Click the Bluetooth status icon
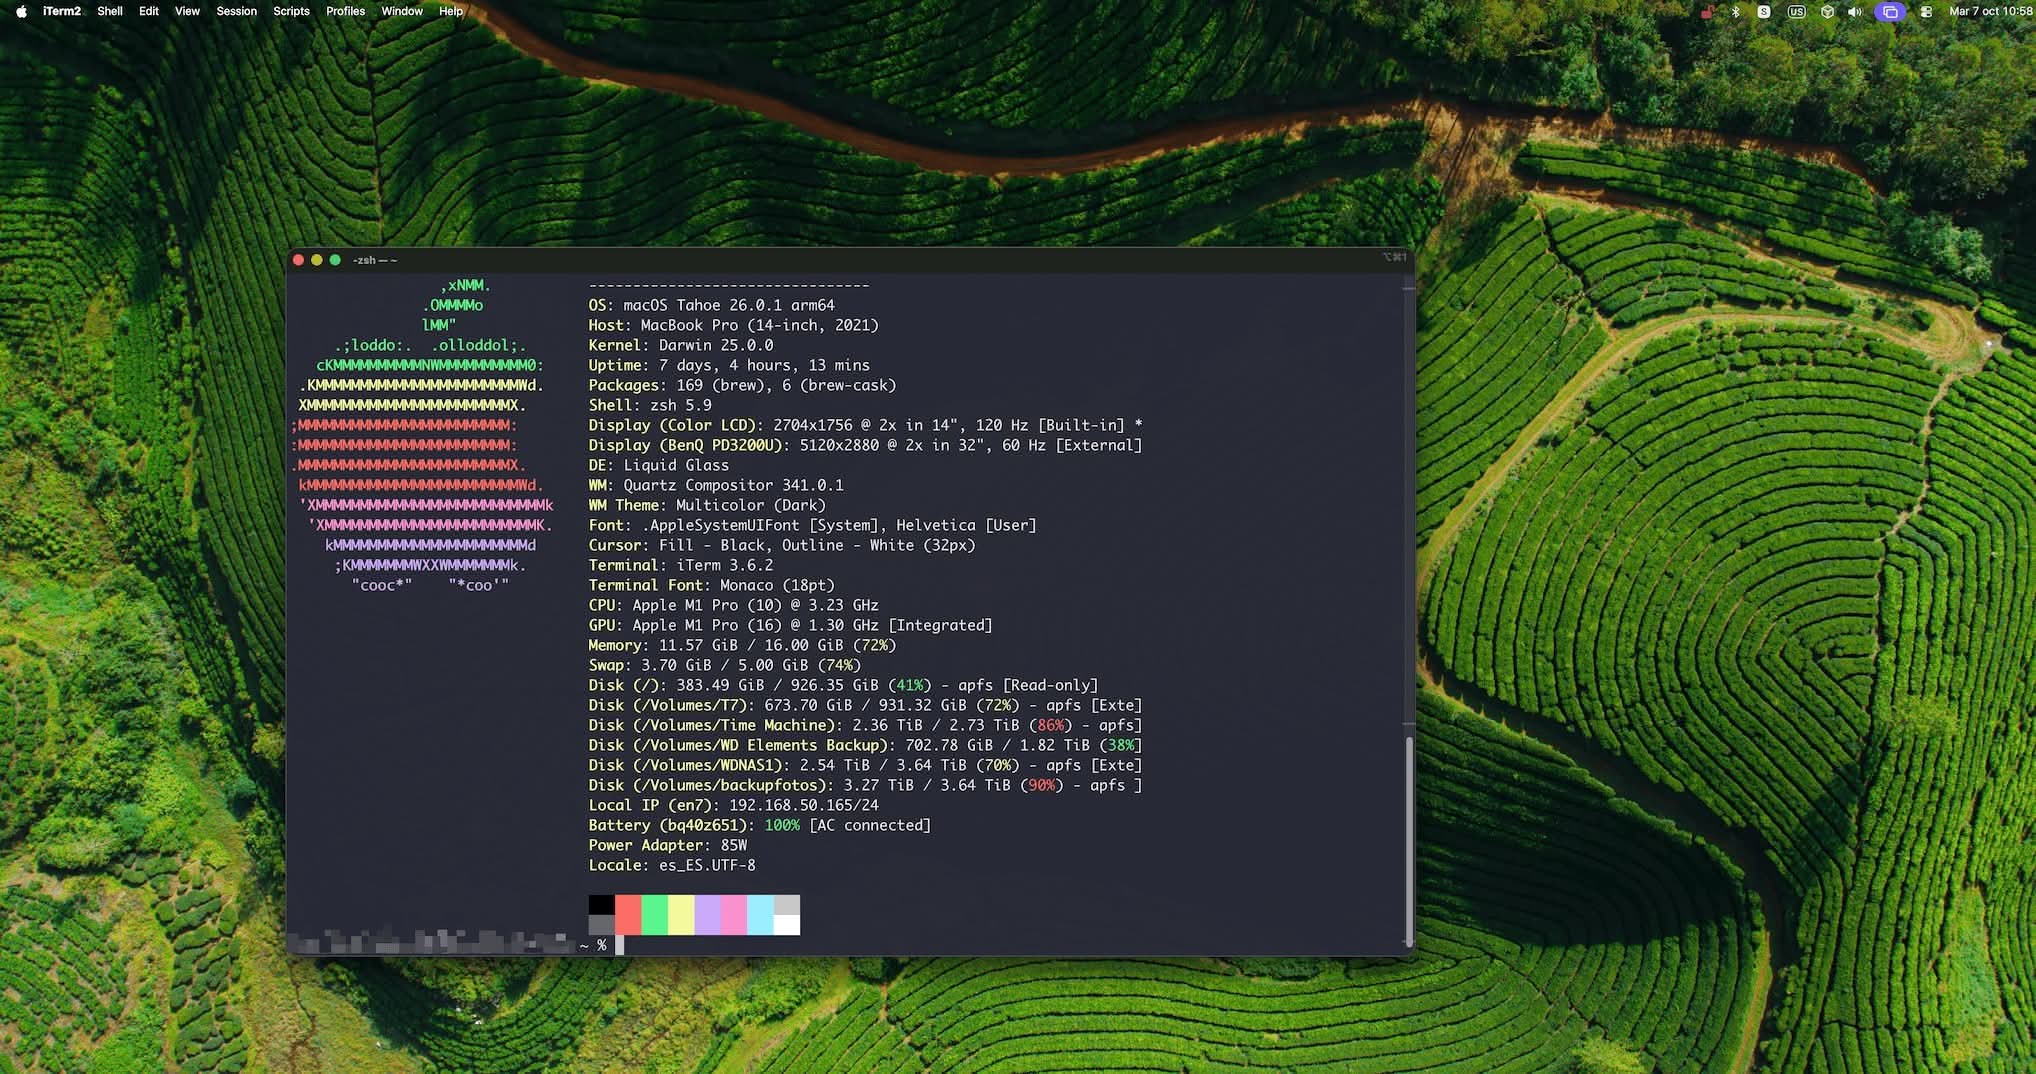The width and height of the screenshot is (2036, 1074). [1736, 12]
